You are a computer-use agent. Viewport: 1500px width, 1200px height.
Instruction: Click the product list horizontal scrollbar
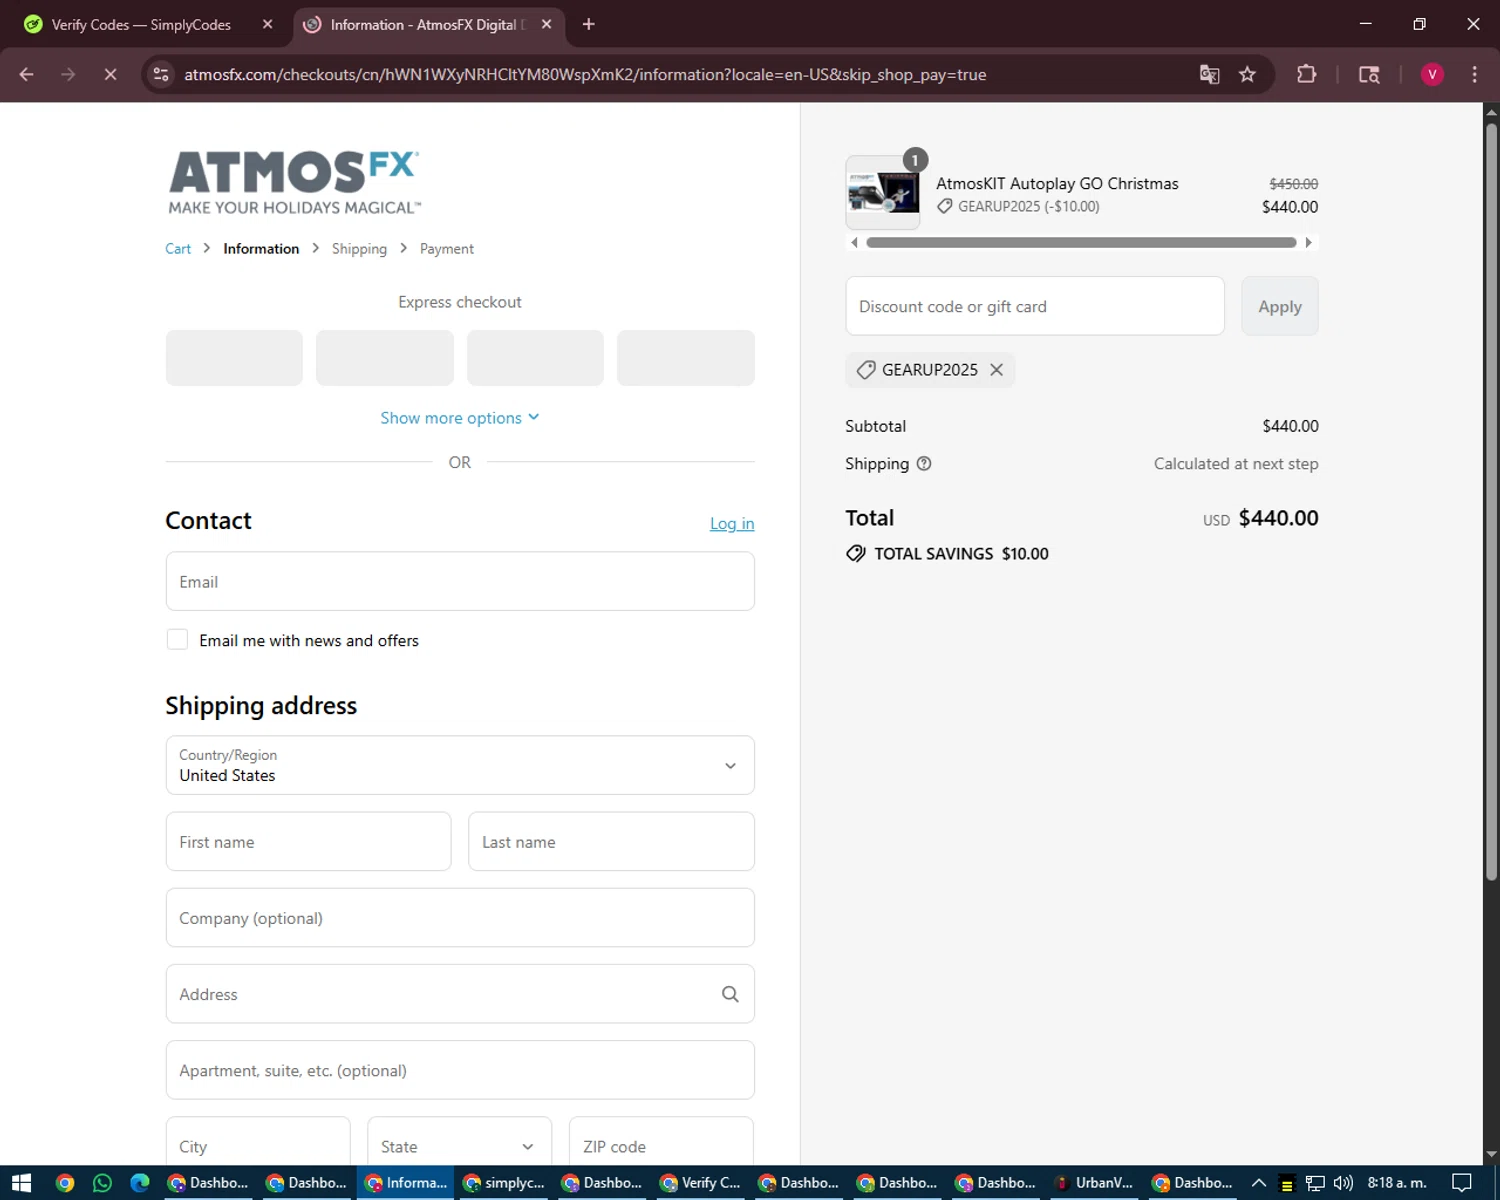coord(1081,242)
